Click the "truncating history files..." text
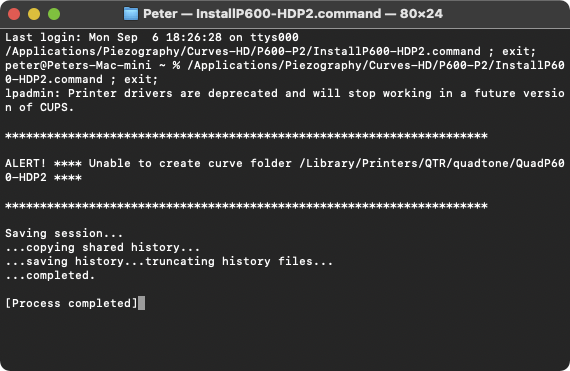The height and width of the screenshot is (371, 570). click(239, 262)
